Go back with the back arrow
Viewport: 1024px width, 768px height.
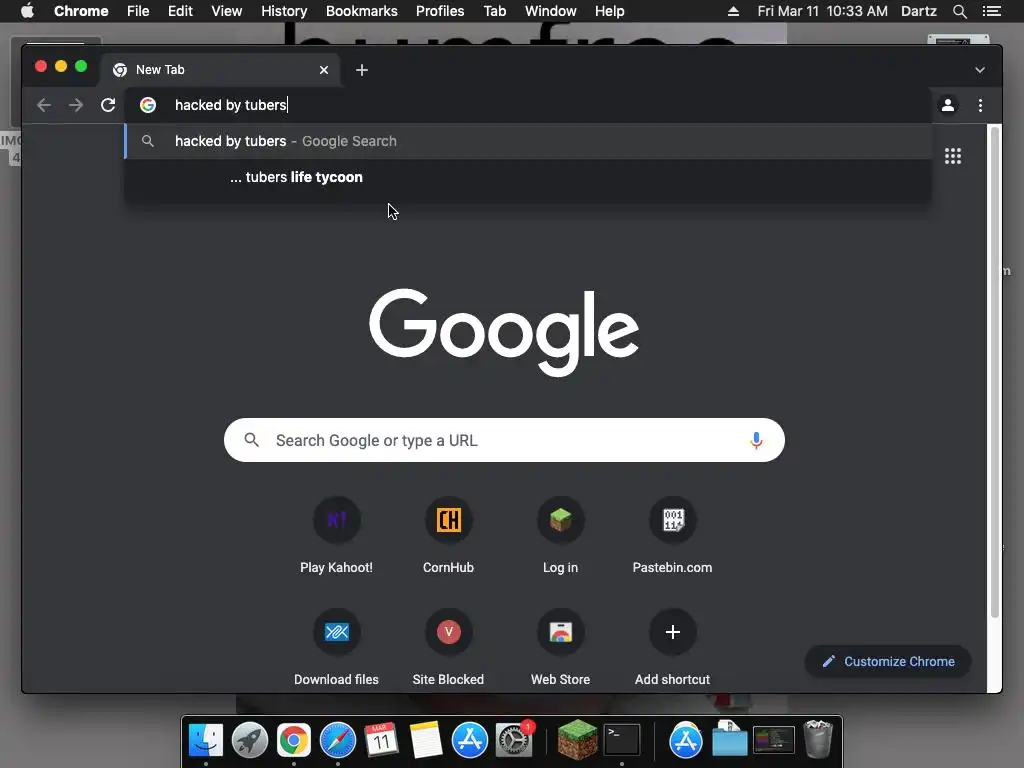coord(44,105)
